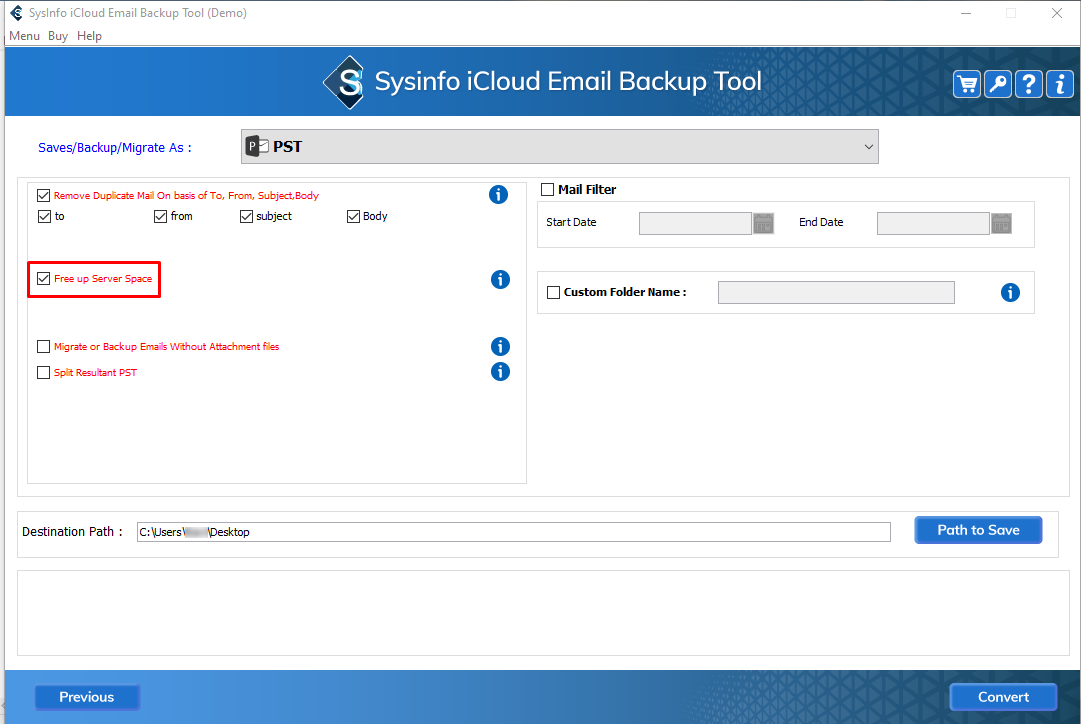Click the Path to Save button
This screenshot has width=1081, height=724.
(978, 530)
